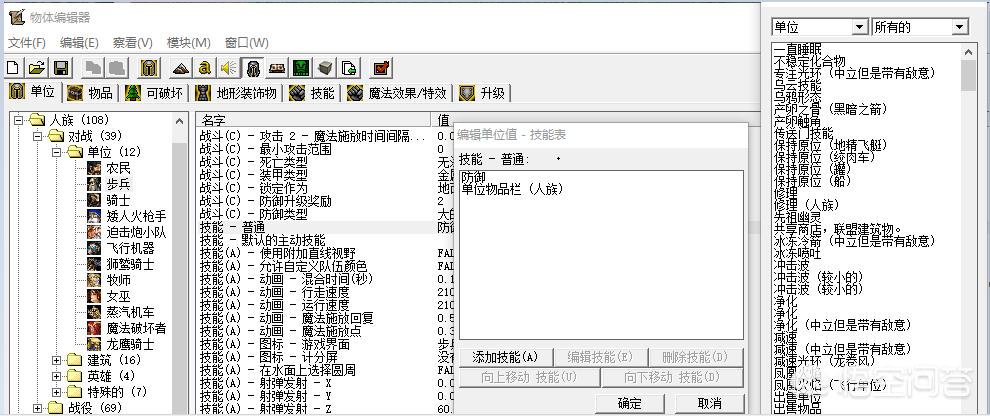
Task: Select 步兵 unit in the tree
Action: (x=118, y=184)
